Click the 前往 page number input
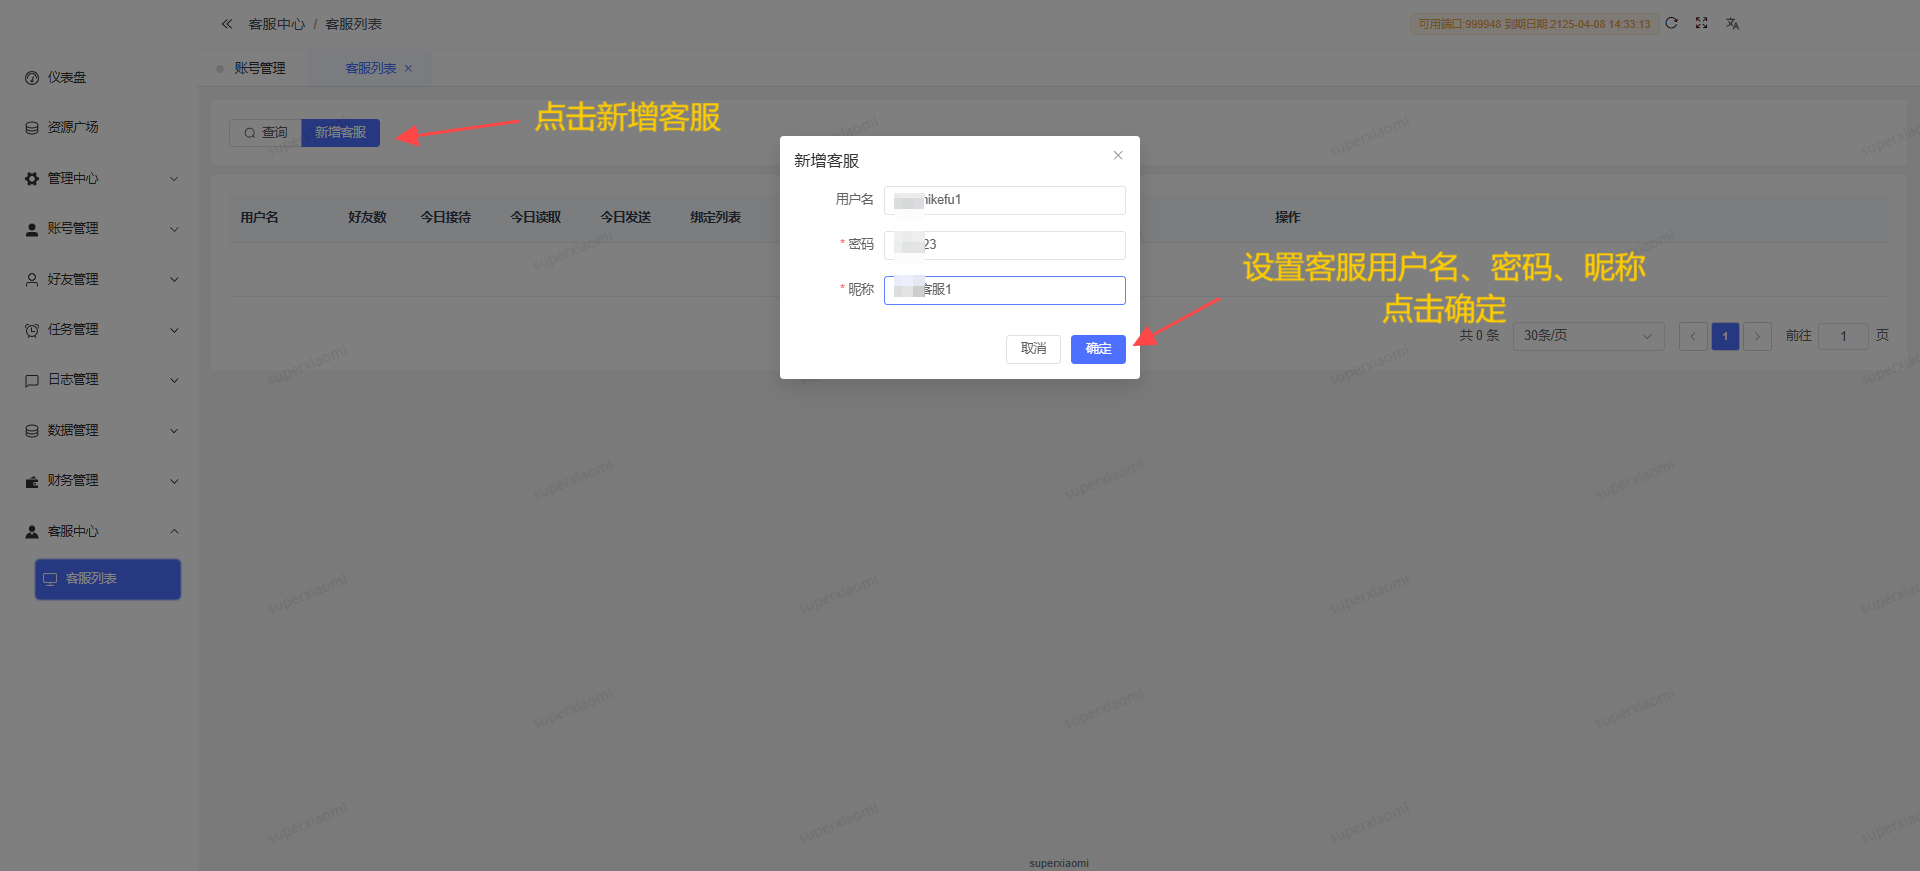The width and height of the screenshot is (1920, 871). click(x=1843, y=336)
